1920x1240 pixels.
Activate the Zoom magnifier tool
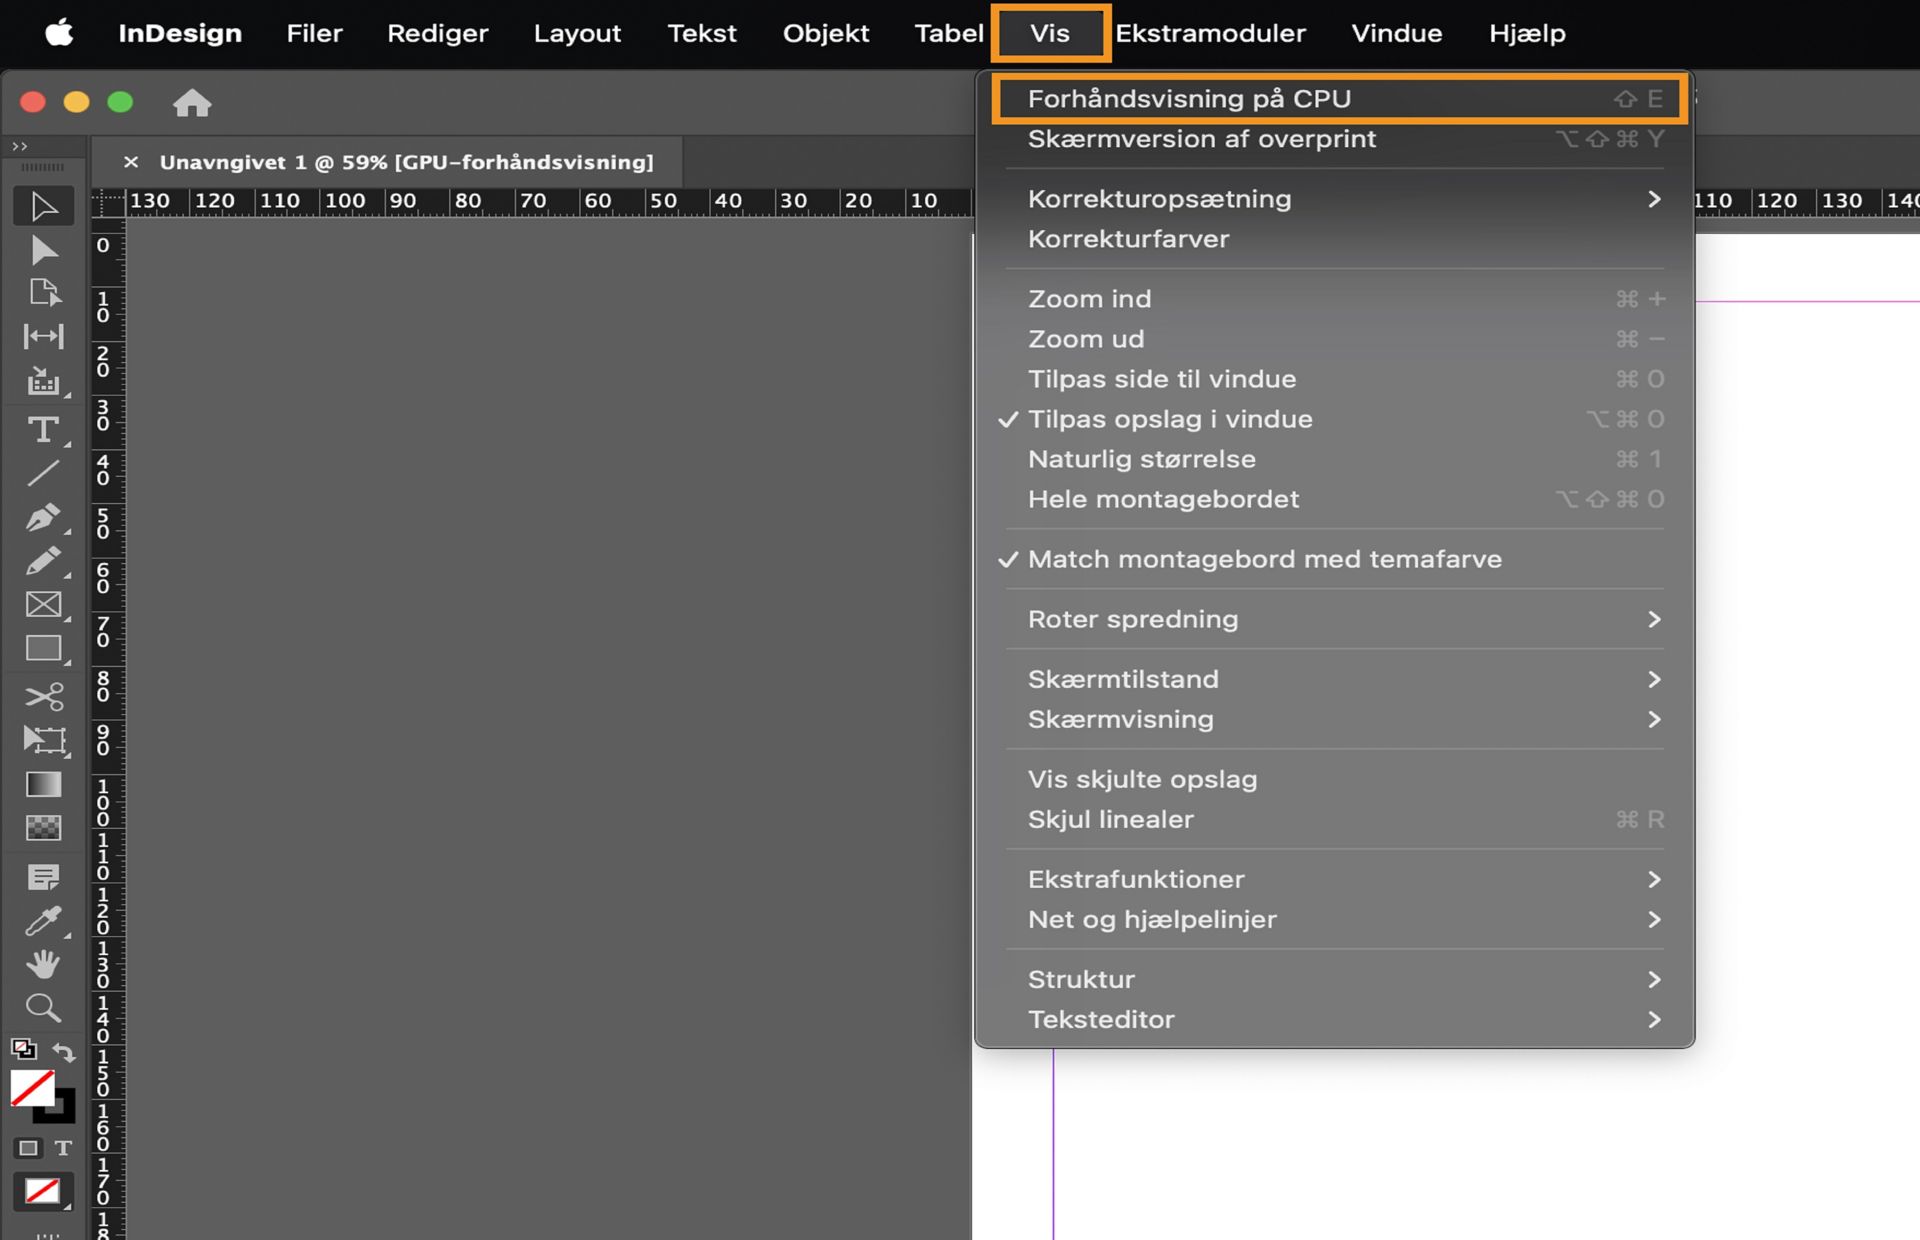[x=42, y=1007]
